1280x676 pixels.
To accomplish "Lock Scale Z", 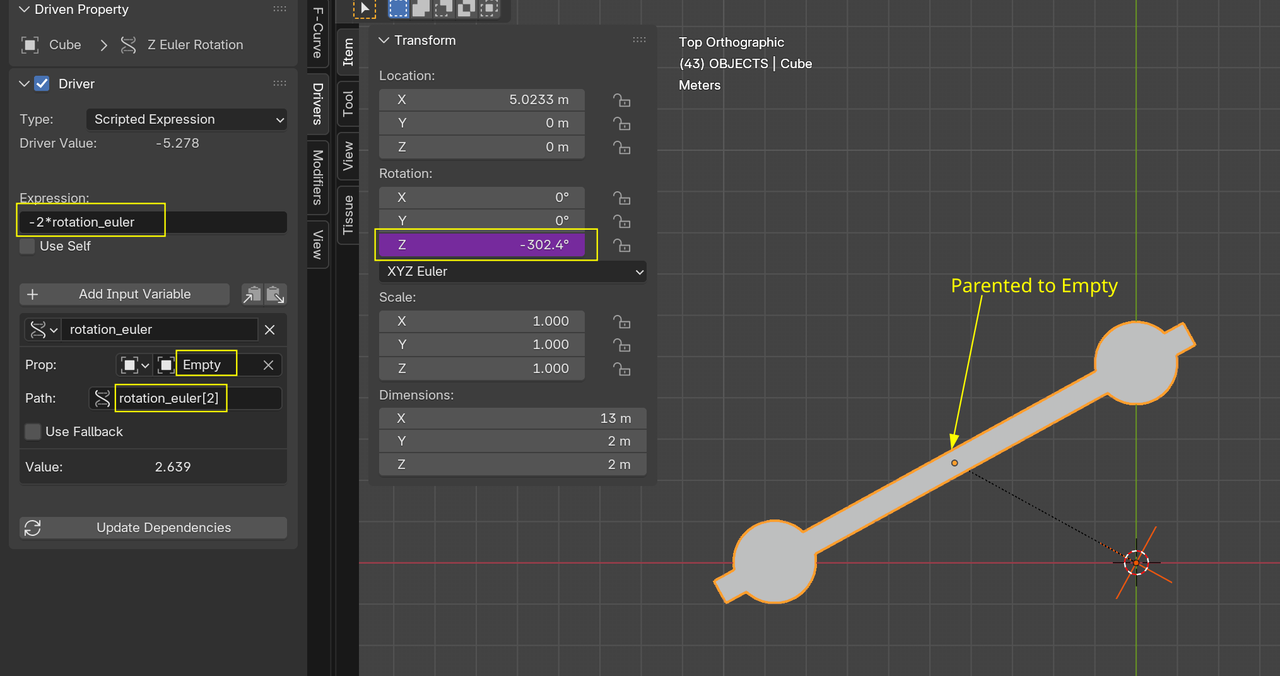I will 622,369.
